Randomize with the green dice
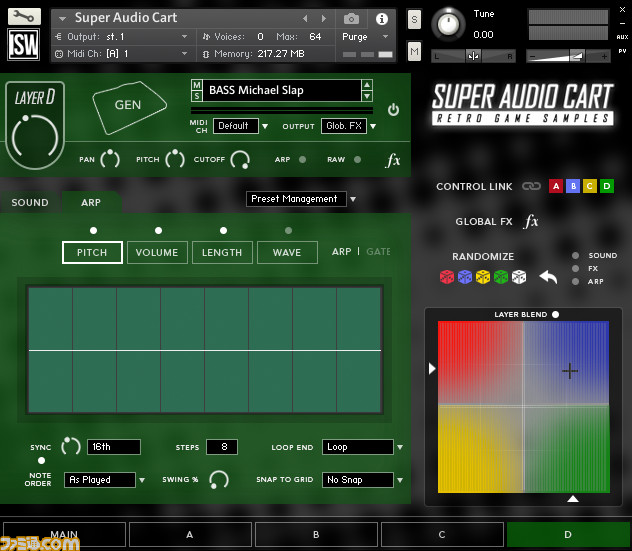 point(501,277)
